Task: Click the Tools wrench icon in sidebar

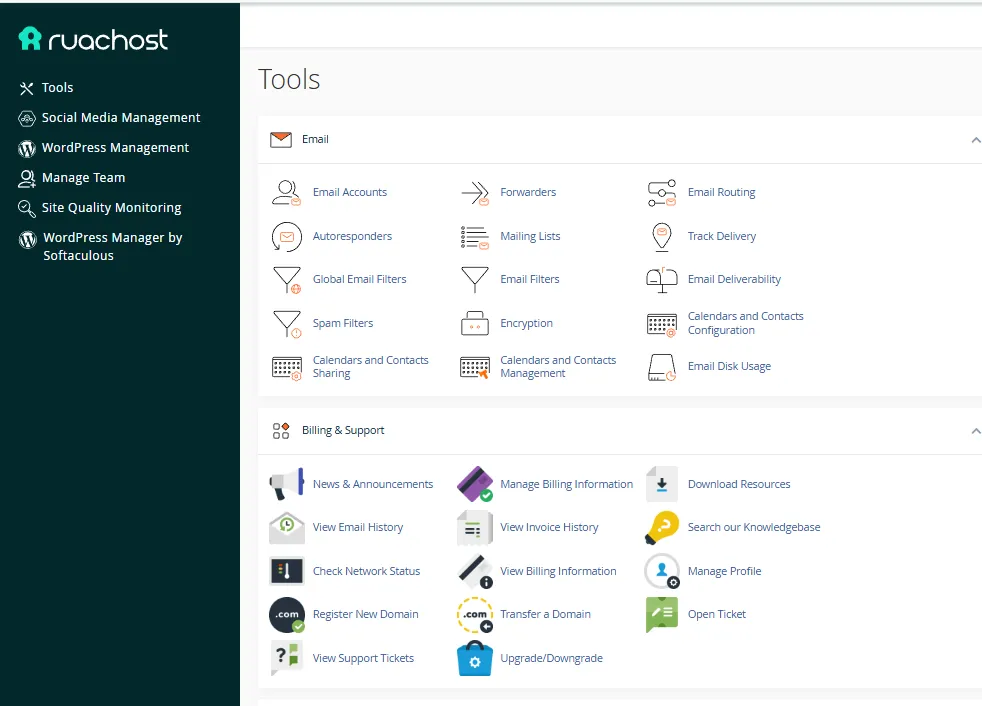Action: [26, 88]
